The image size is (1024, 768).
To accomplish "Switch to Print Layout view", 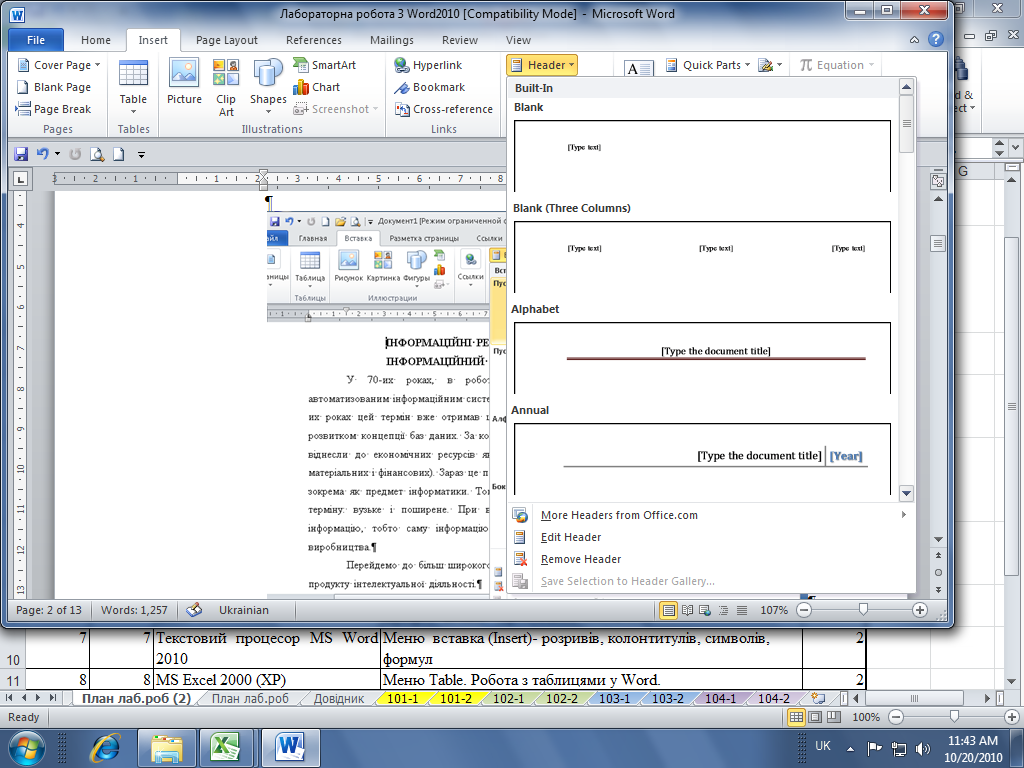I will [x=668, y=610].
